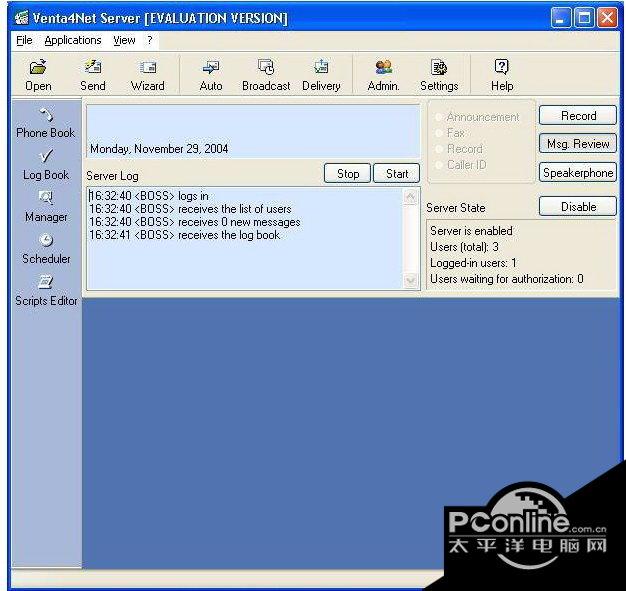
Task: Click the Speakerphone button
Action: 578,173
